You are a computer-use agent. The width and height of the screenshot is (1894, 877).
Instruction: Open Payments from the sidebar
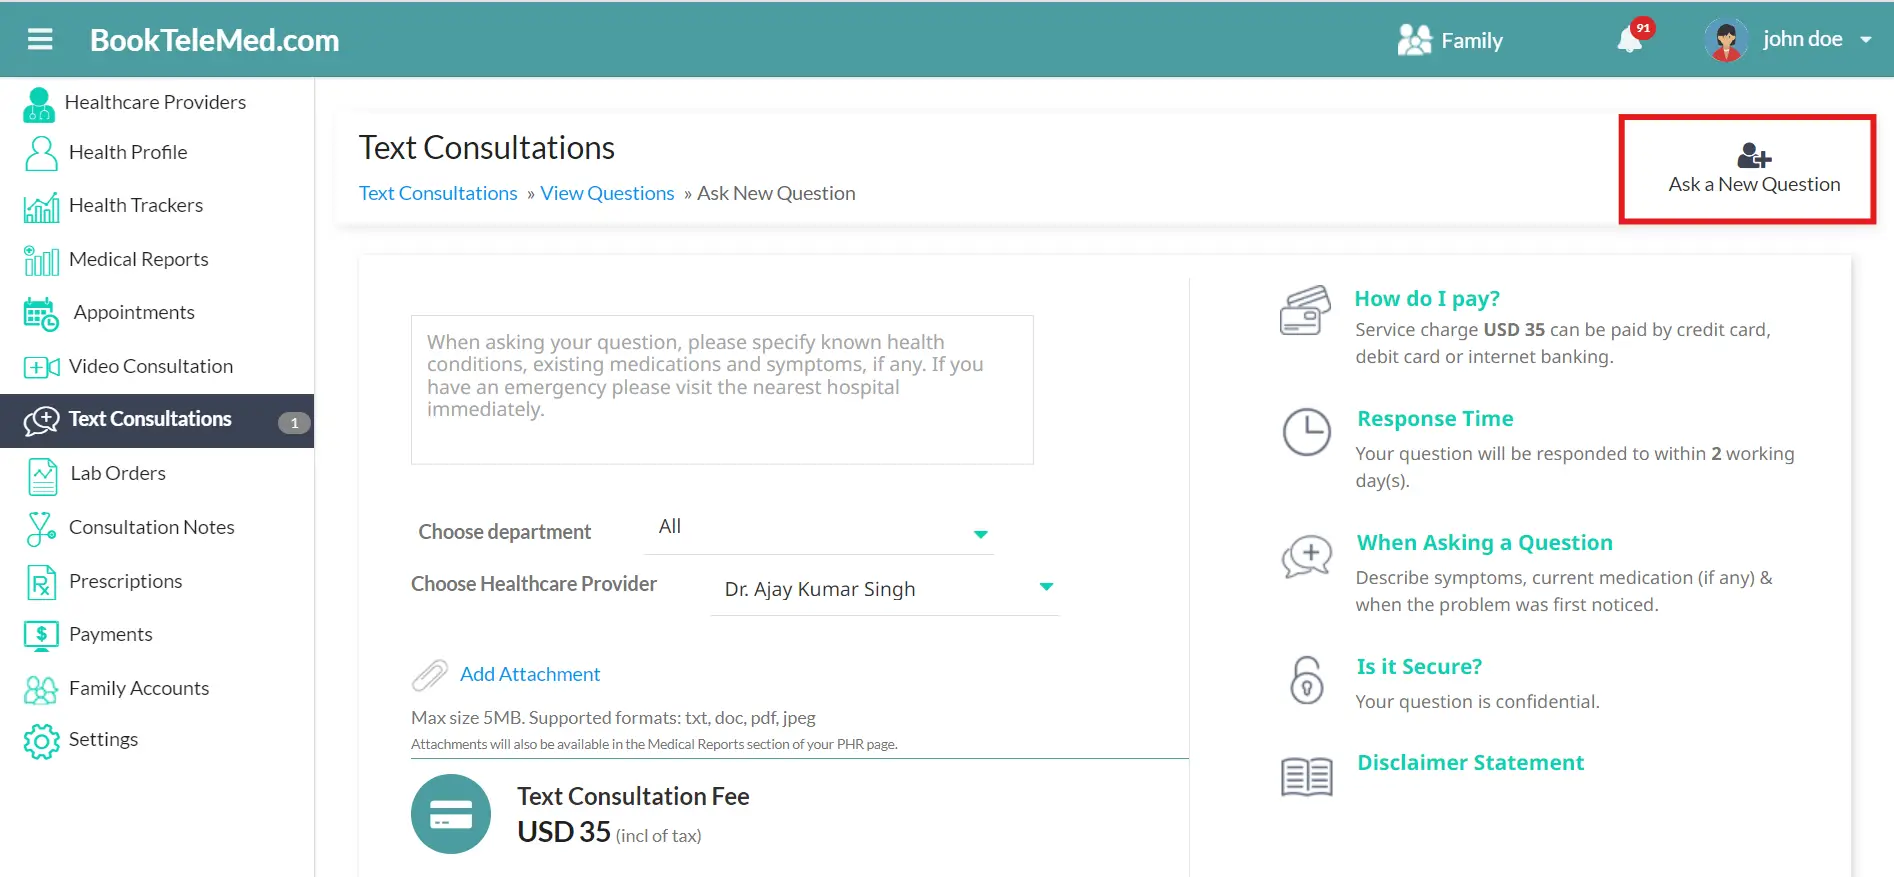tap(110, 635)
